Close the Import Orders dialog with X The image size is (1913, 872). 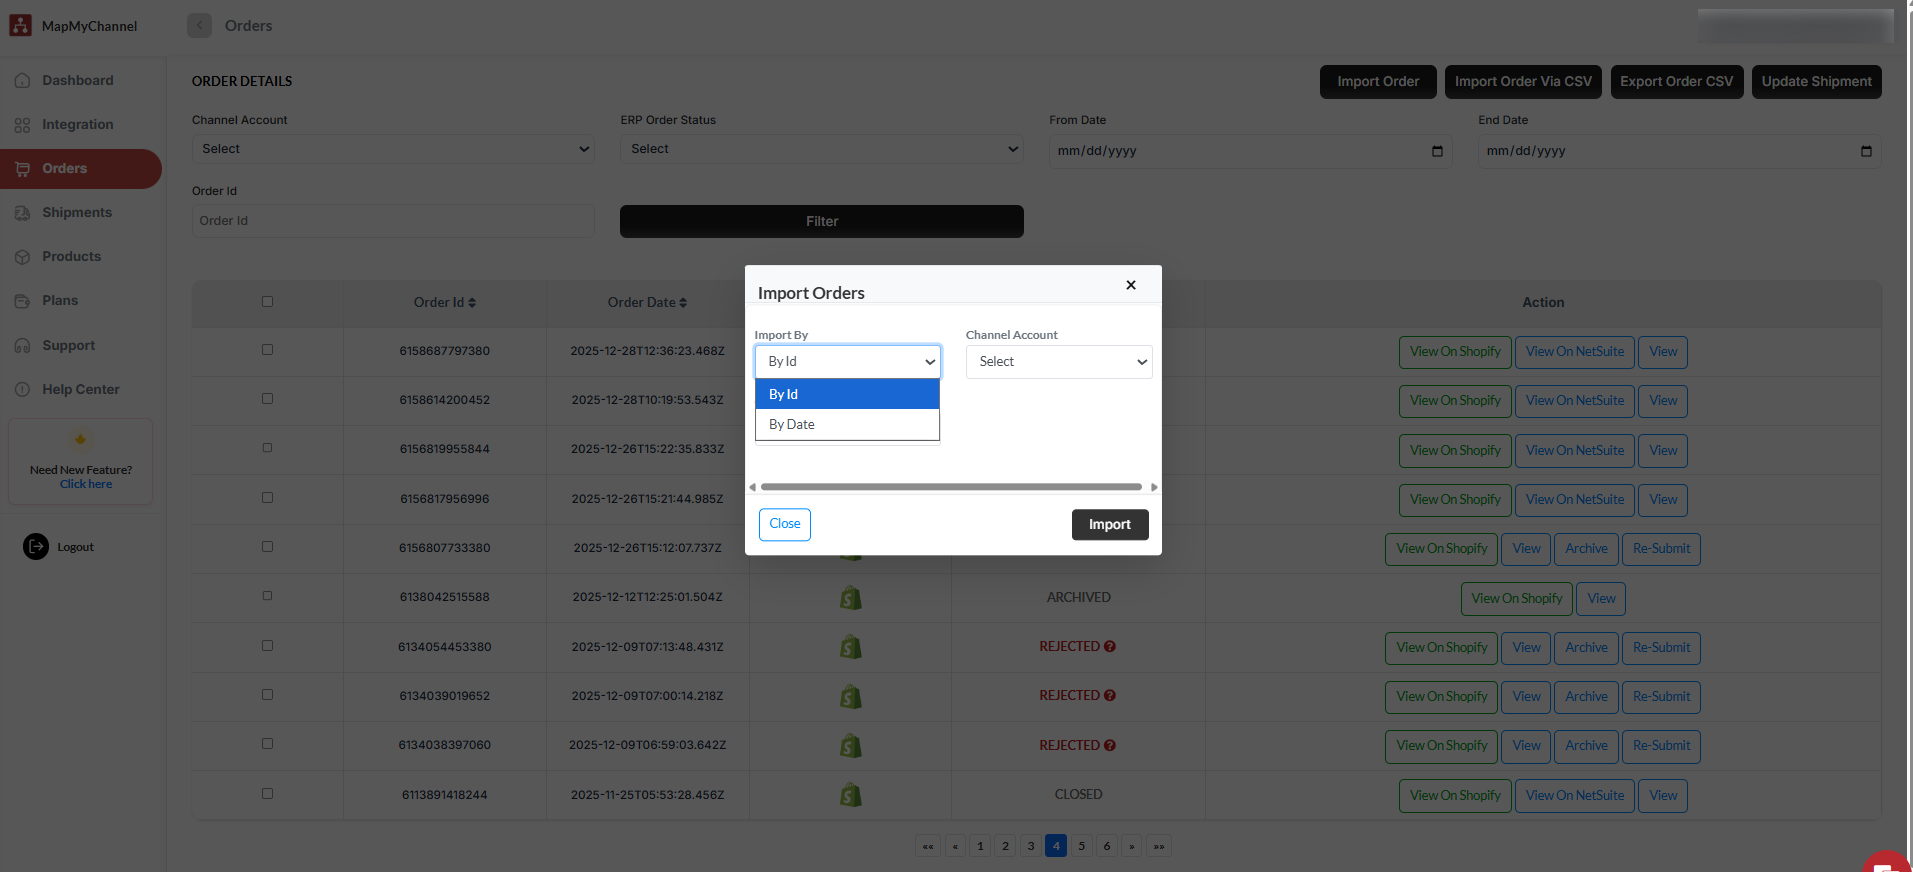click(x=1131, y=285)
